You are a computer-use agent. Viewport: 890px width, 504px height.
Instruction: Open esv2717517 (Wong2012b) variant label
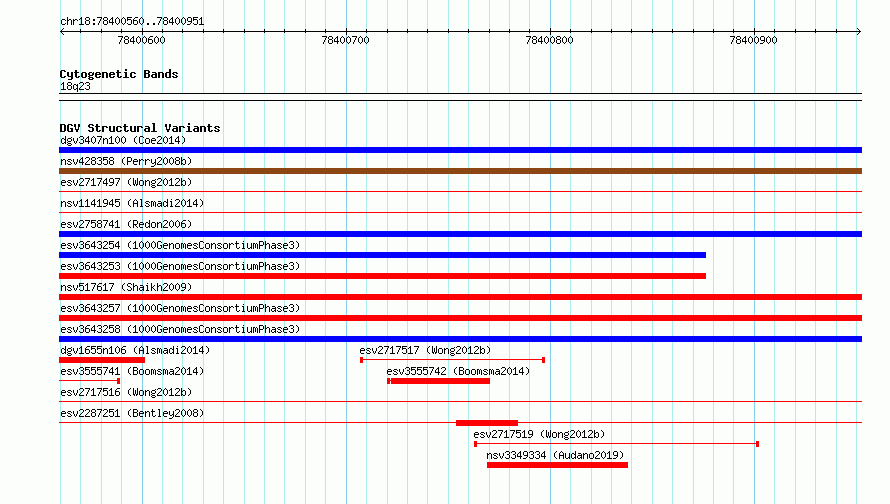pos(425,350)
